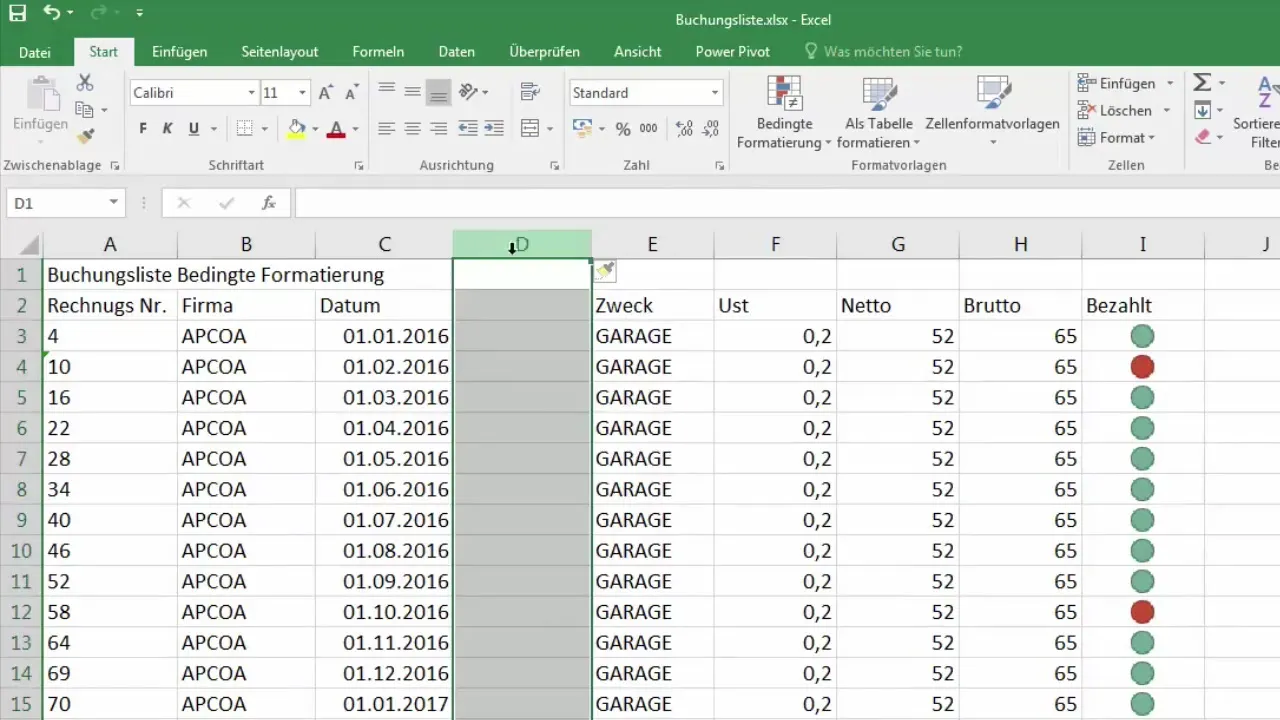The height and width of the screenshot is (720, 1280).
Task: Switch to the Formeln tab
Action: (x=378, y=52)
